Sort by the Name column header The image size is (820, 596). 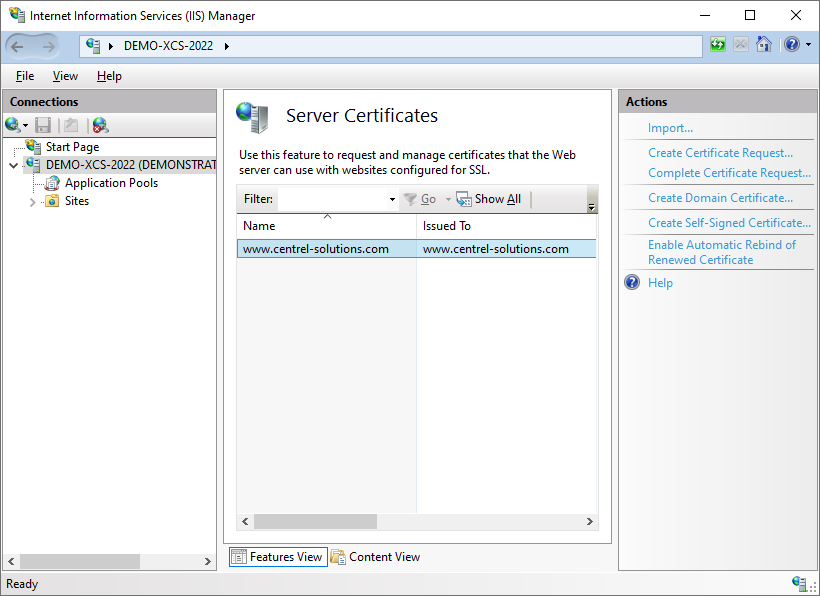click(x=327, y=226)
